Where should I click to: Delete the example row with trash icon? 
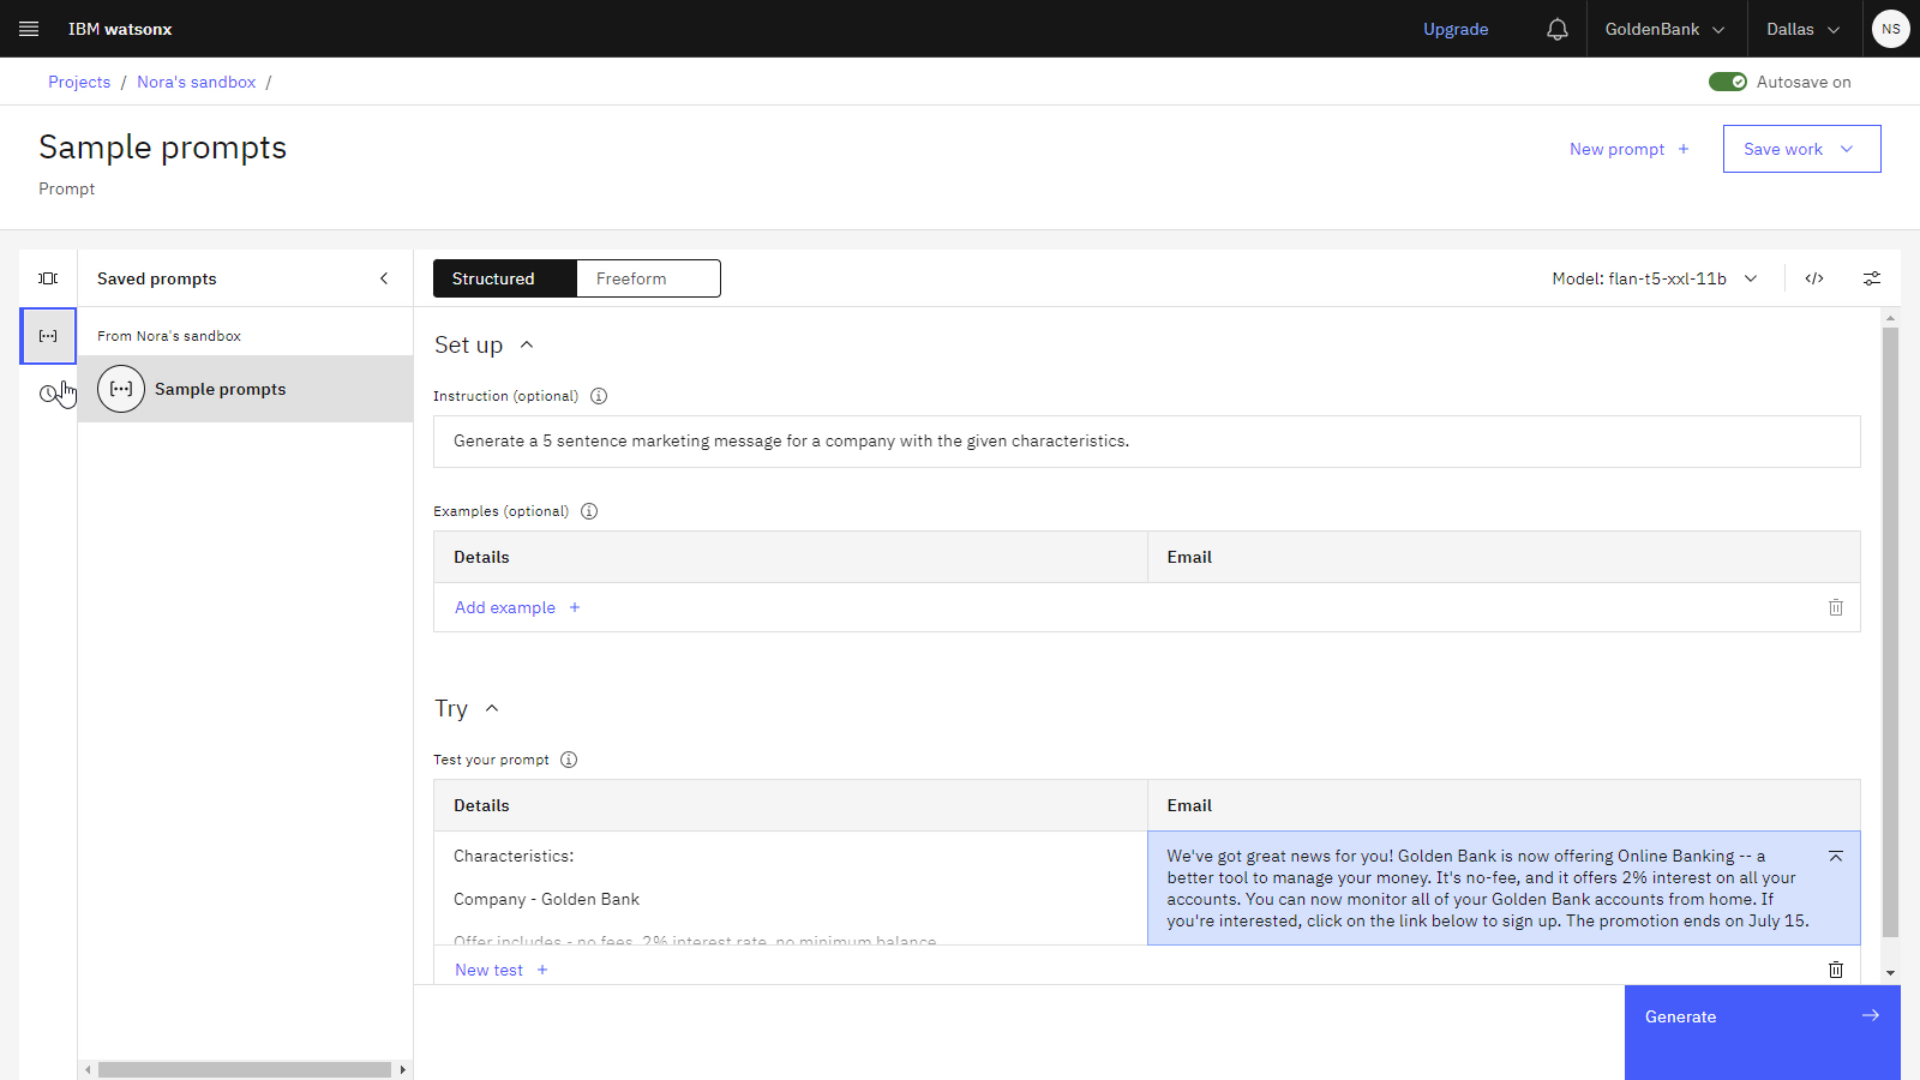pyautogui.click(x=1836, y=608)
